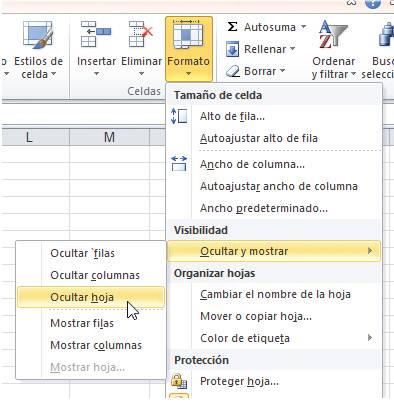Select Ocultar hoja in submenu
The image size is (394, 415).
91,297
